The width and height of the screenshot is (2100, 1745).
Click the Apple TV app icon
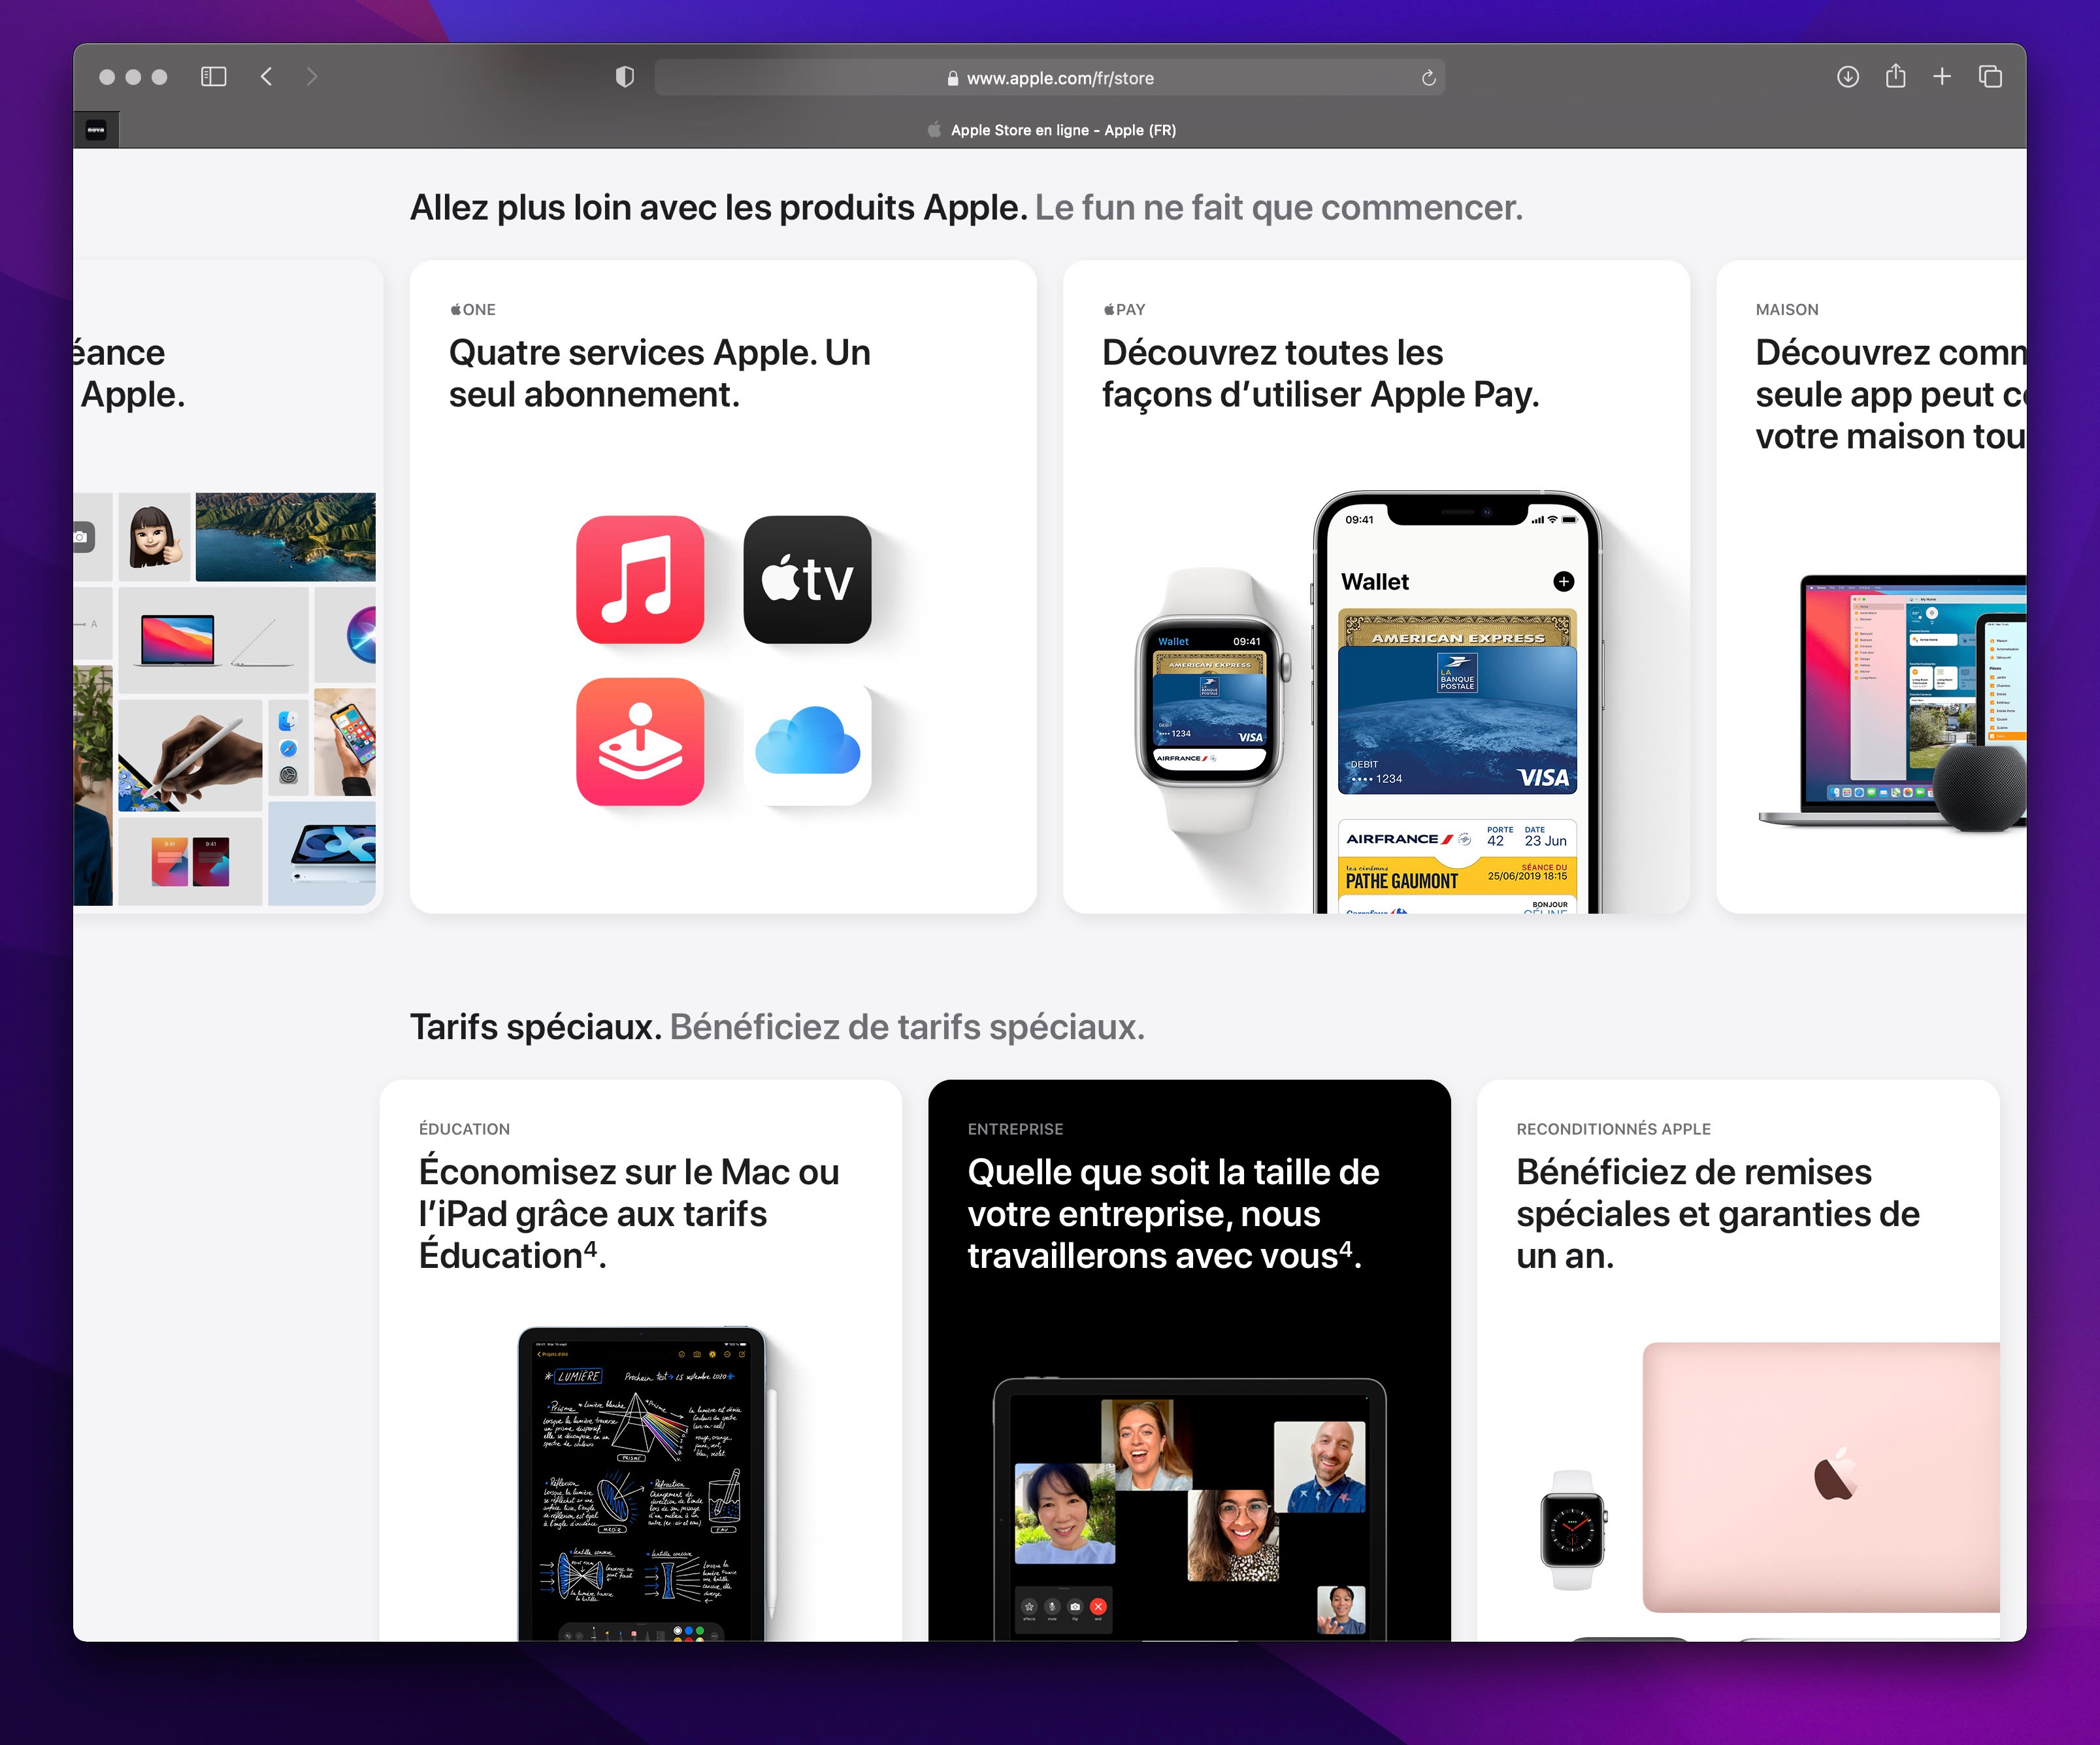coord(807,580)
